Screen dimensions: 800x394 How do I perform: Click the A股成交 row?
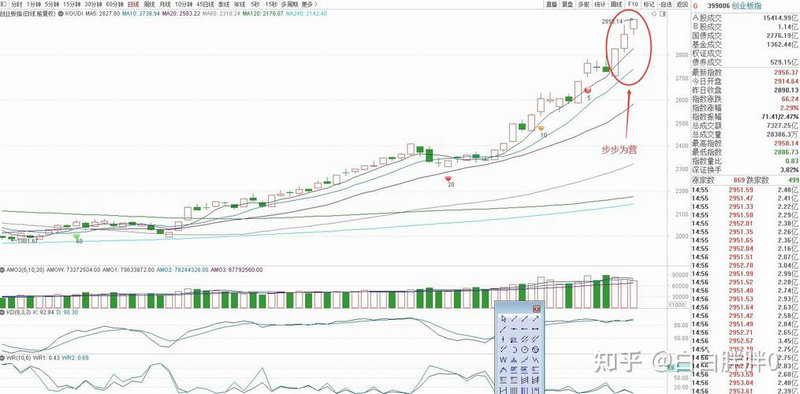click(x=745, y=18)
